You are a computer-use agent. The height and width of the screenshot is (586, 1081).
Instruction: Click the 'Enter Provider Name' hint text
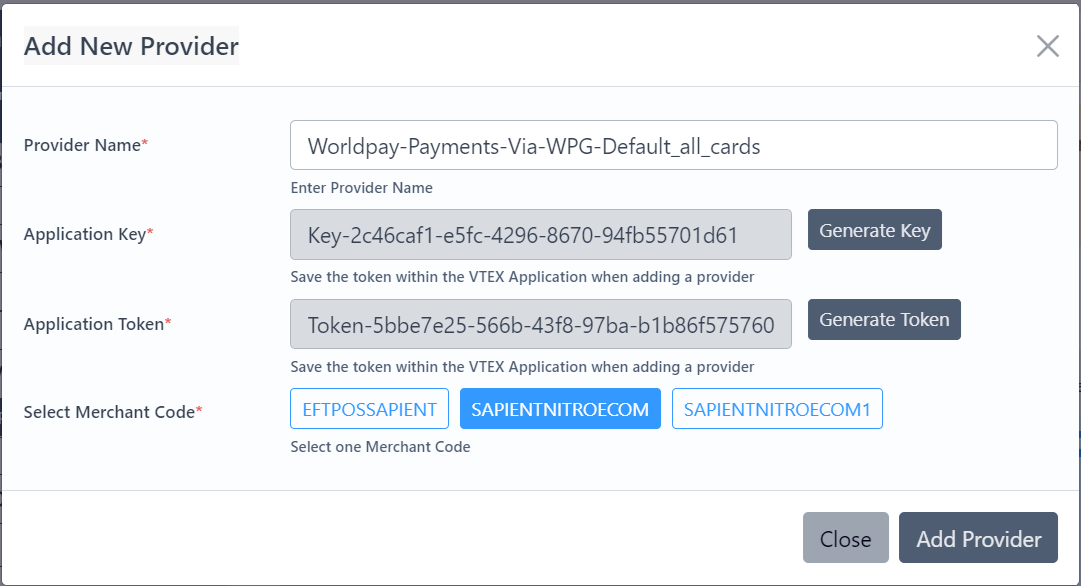pos(361,188)
